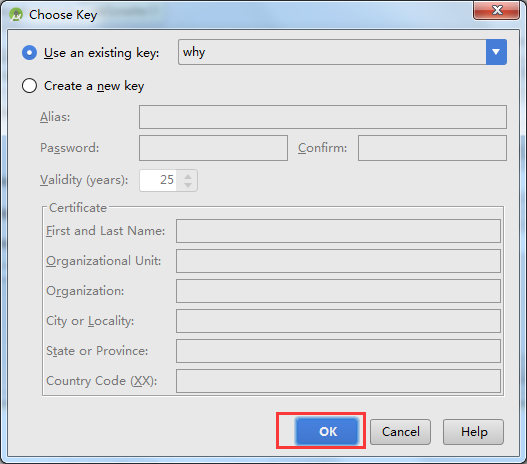
Task: Click the Organizational Unit field
Action: point(338,261)
